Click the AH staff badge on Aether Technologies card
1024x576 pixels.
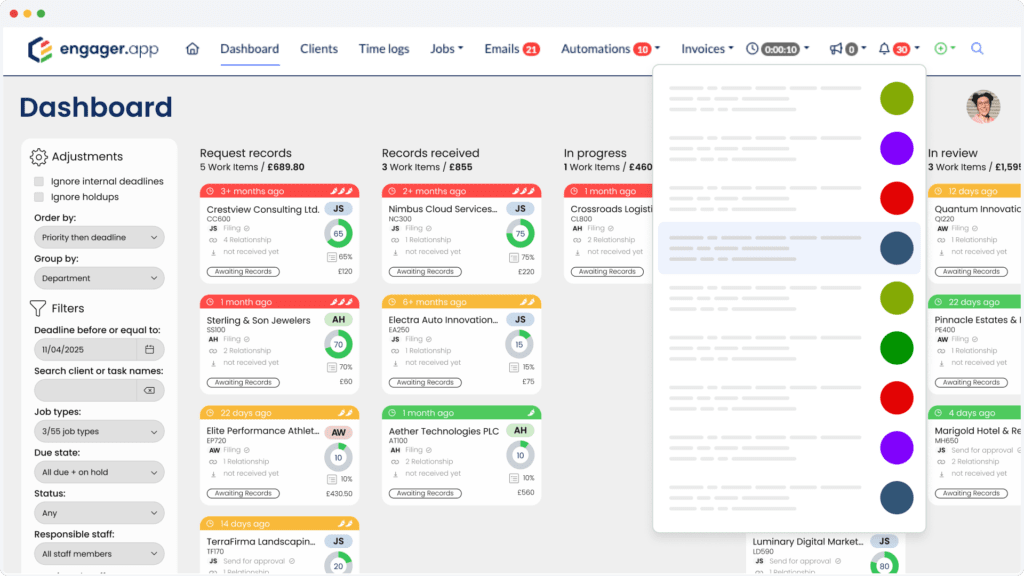pos(520,430)
